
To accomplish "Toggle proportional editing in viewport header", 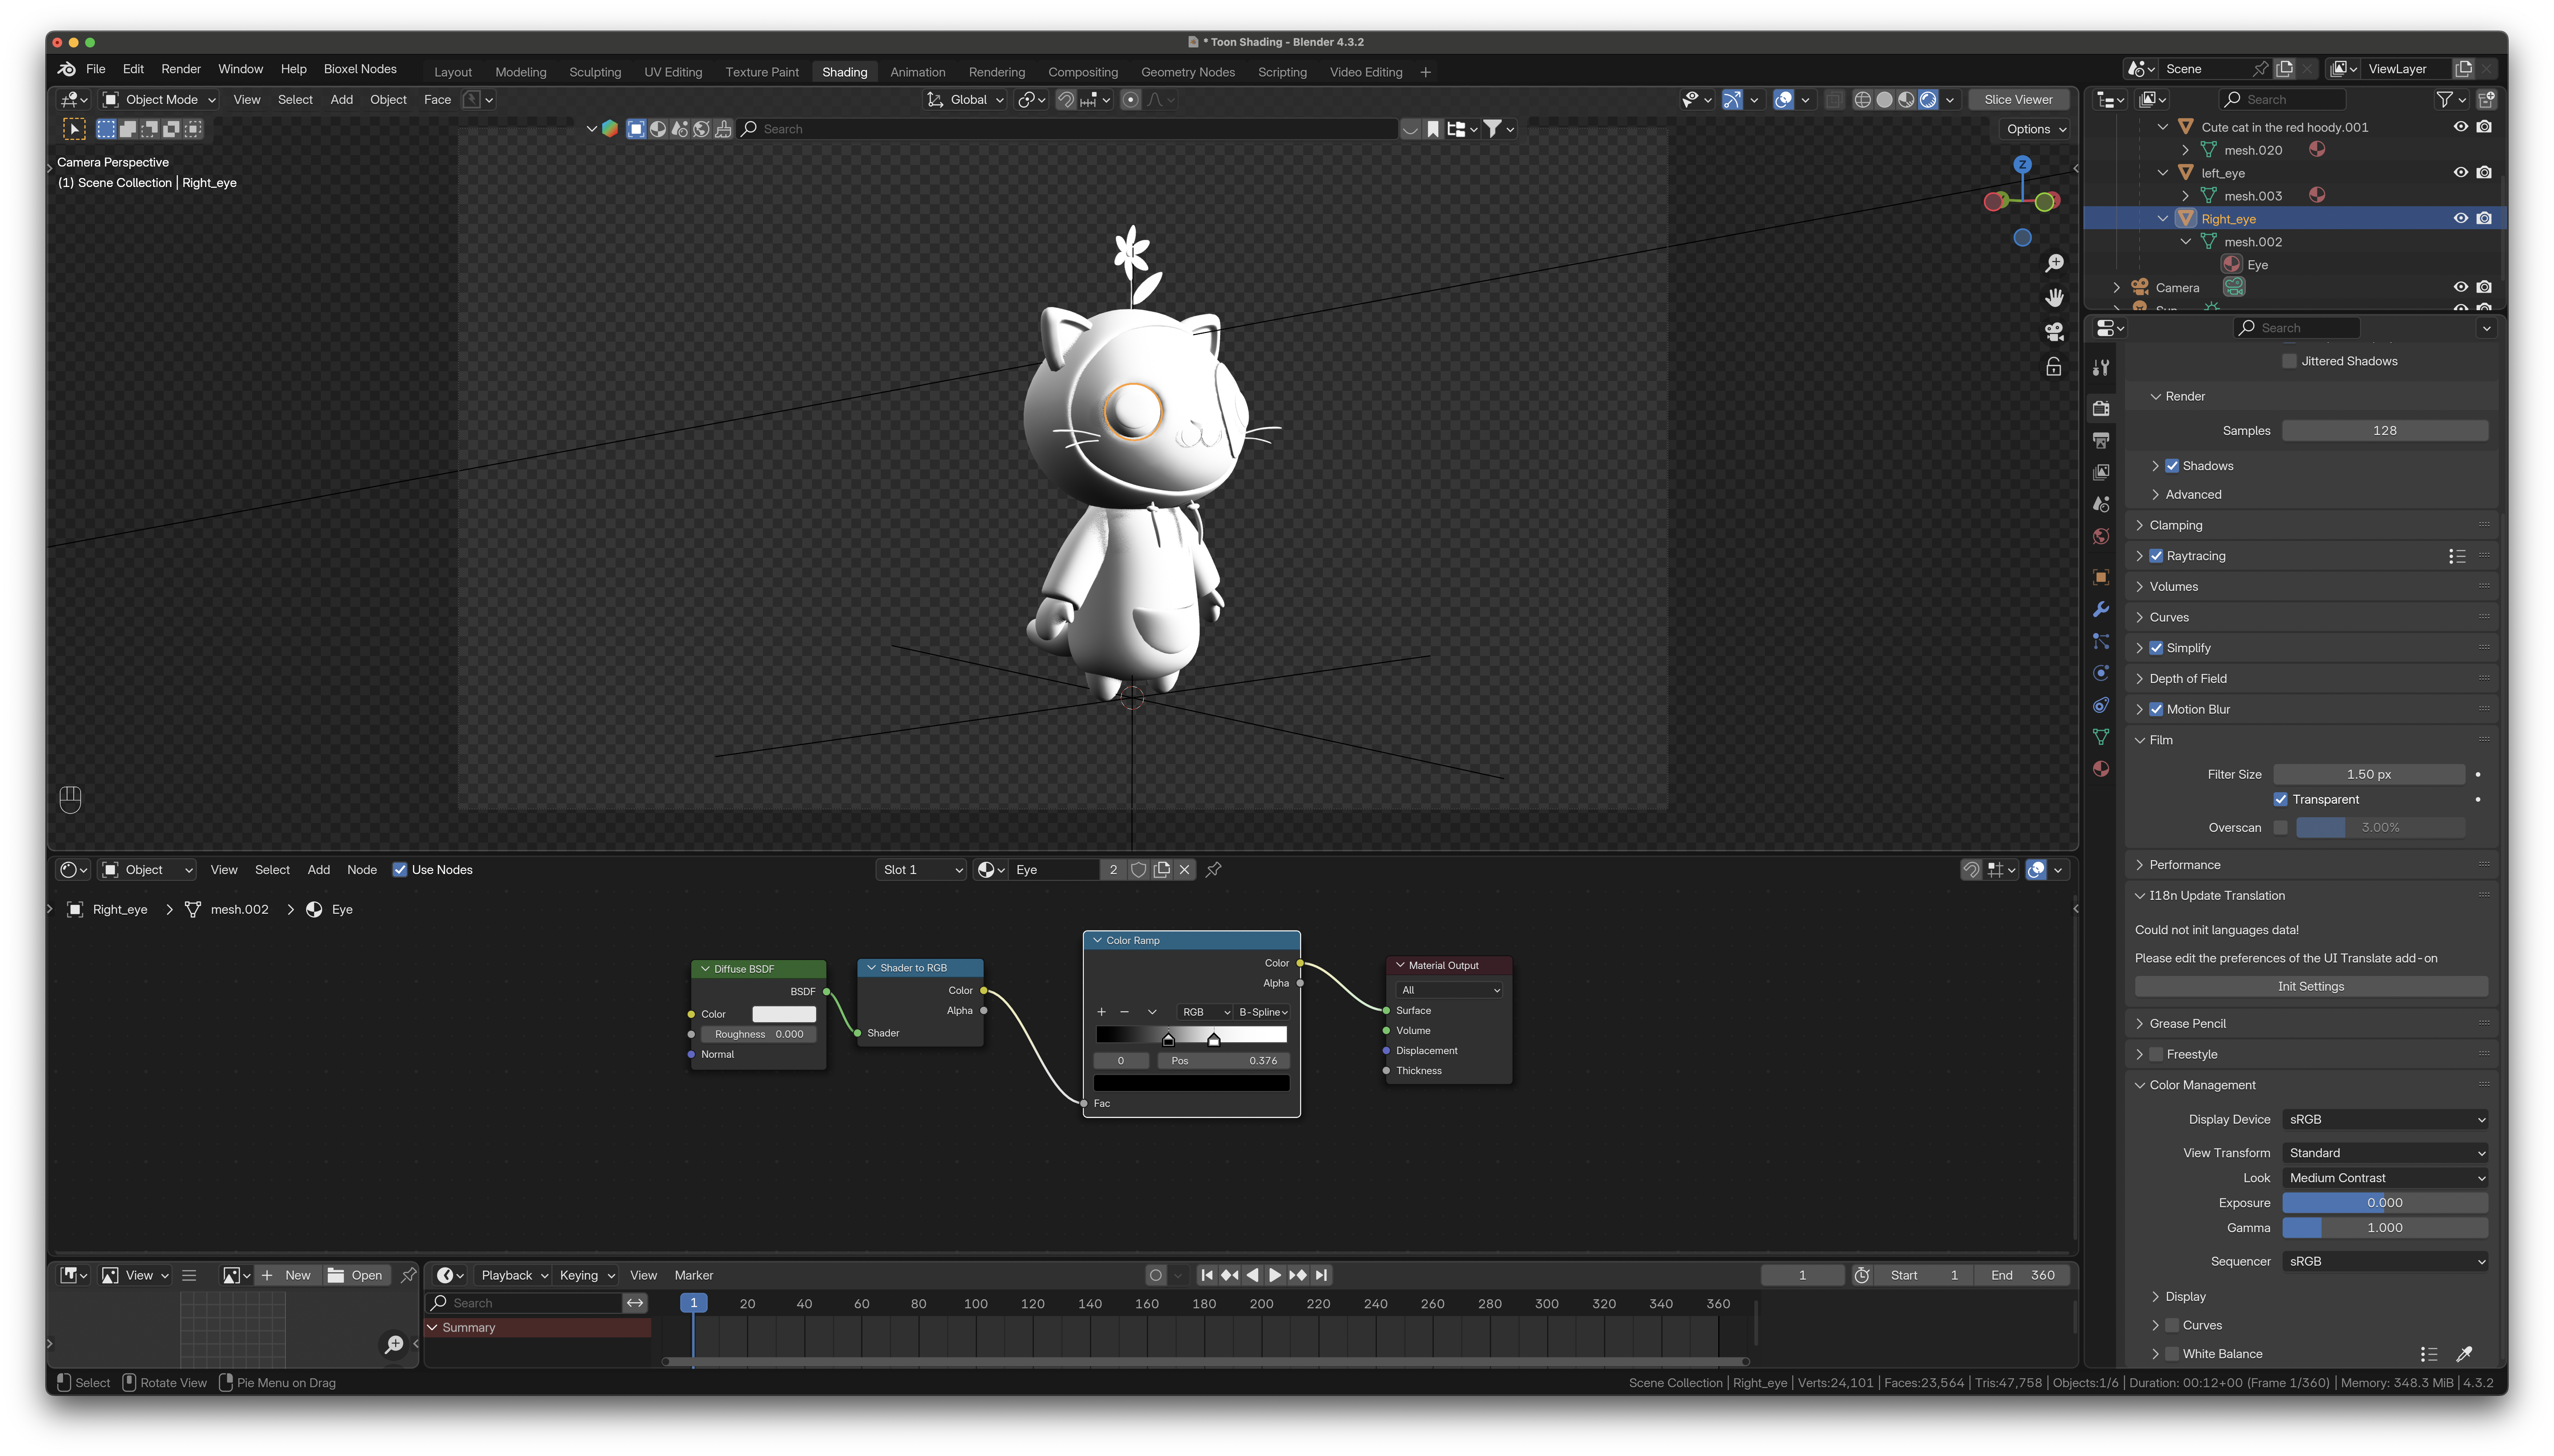I will pos(1130,99).
